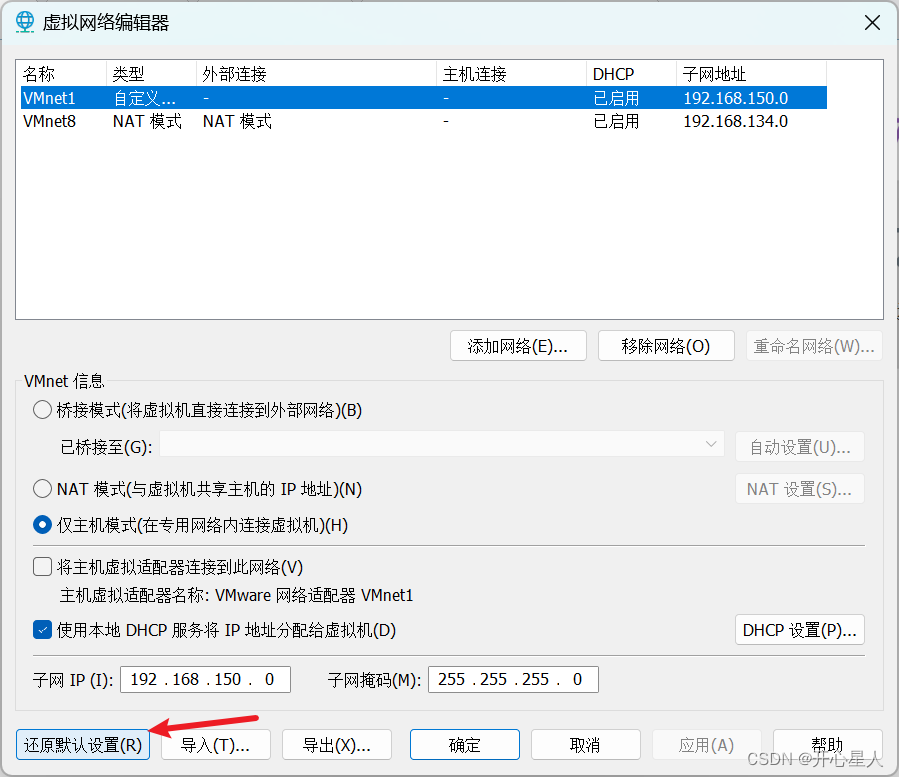Click the DHCP column header
The height and width of the screenshot is (777, 899).
coord(631,74)
